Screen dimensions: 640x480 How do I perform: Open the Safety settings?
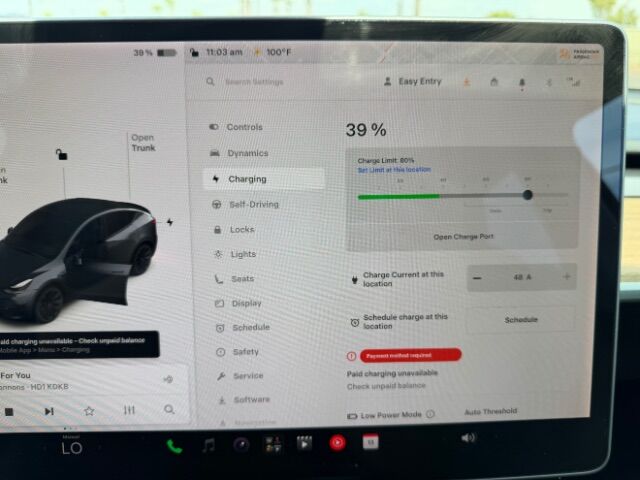237,351
